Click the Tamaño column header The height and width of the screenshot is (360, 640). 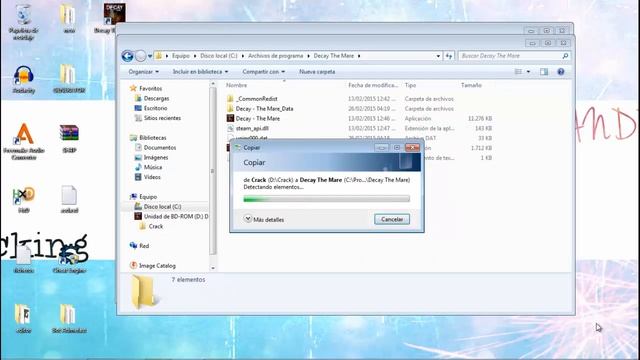pos(471,85)
